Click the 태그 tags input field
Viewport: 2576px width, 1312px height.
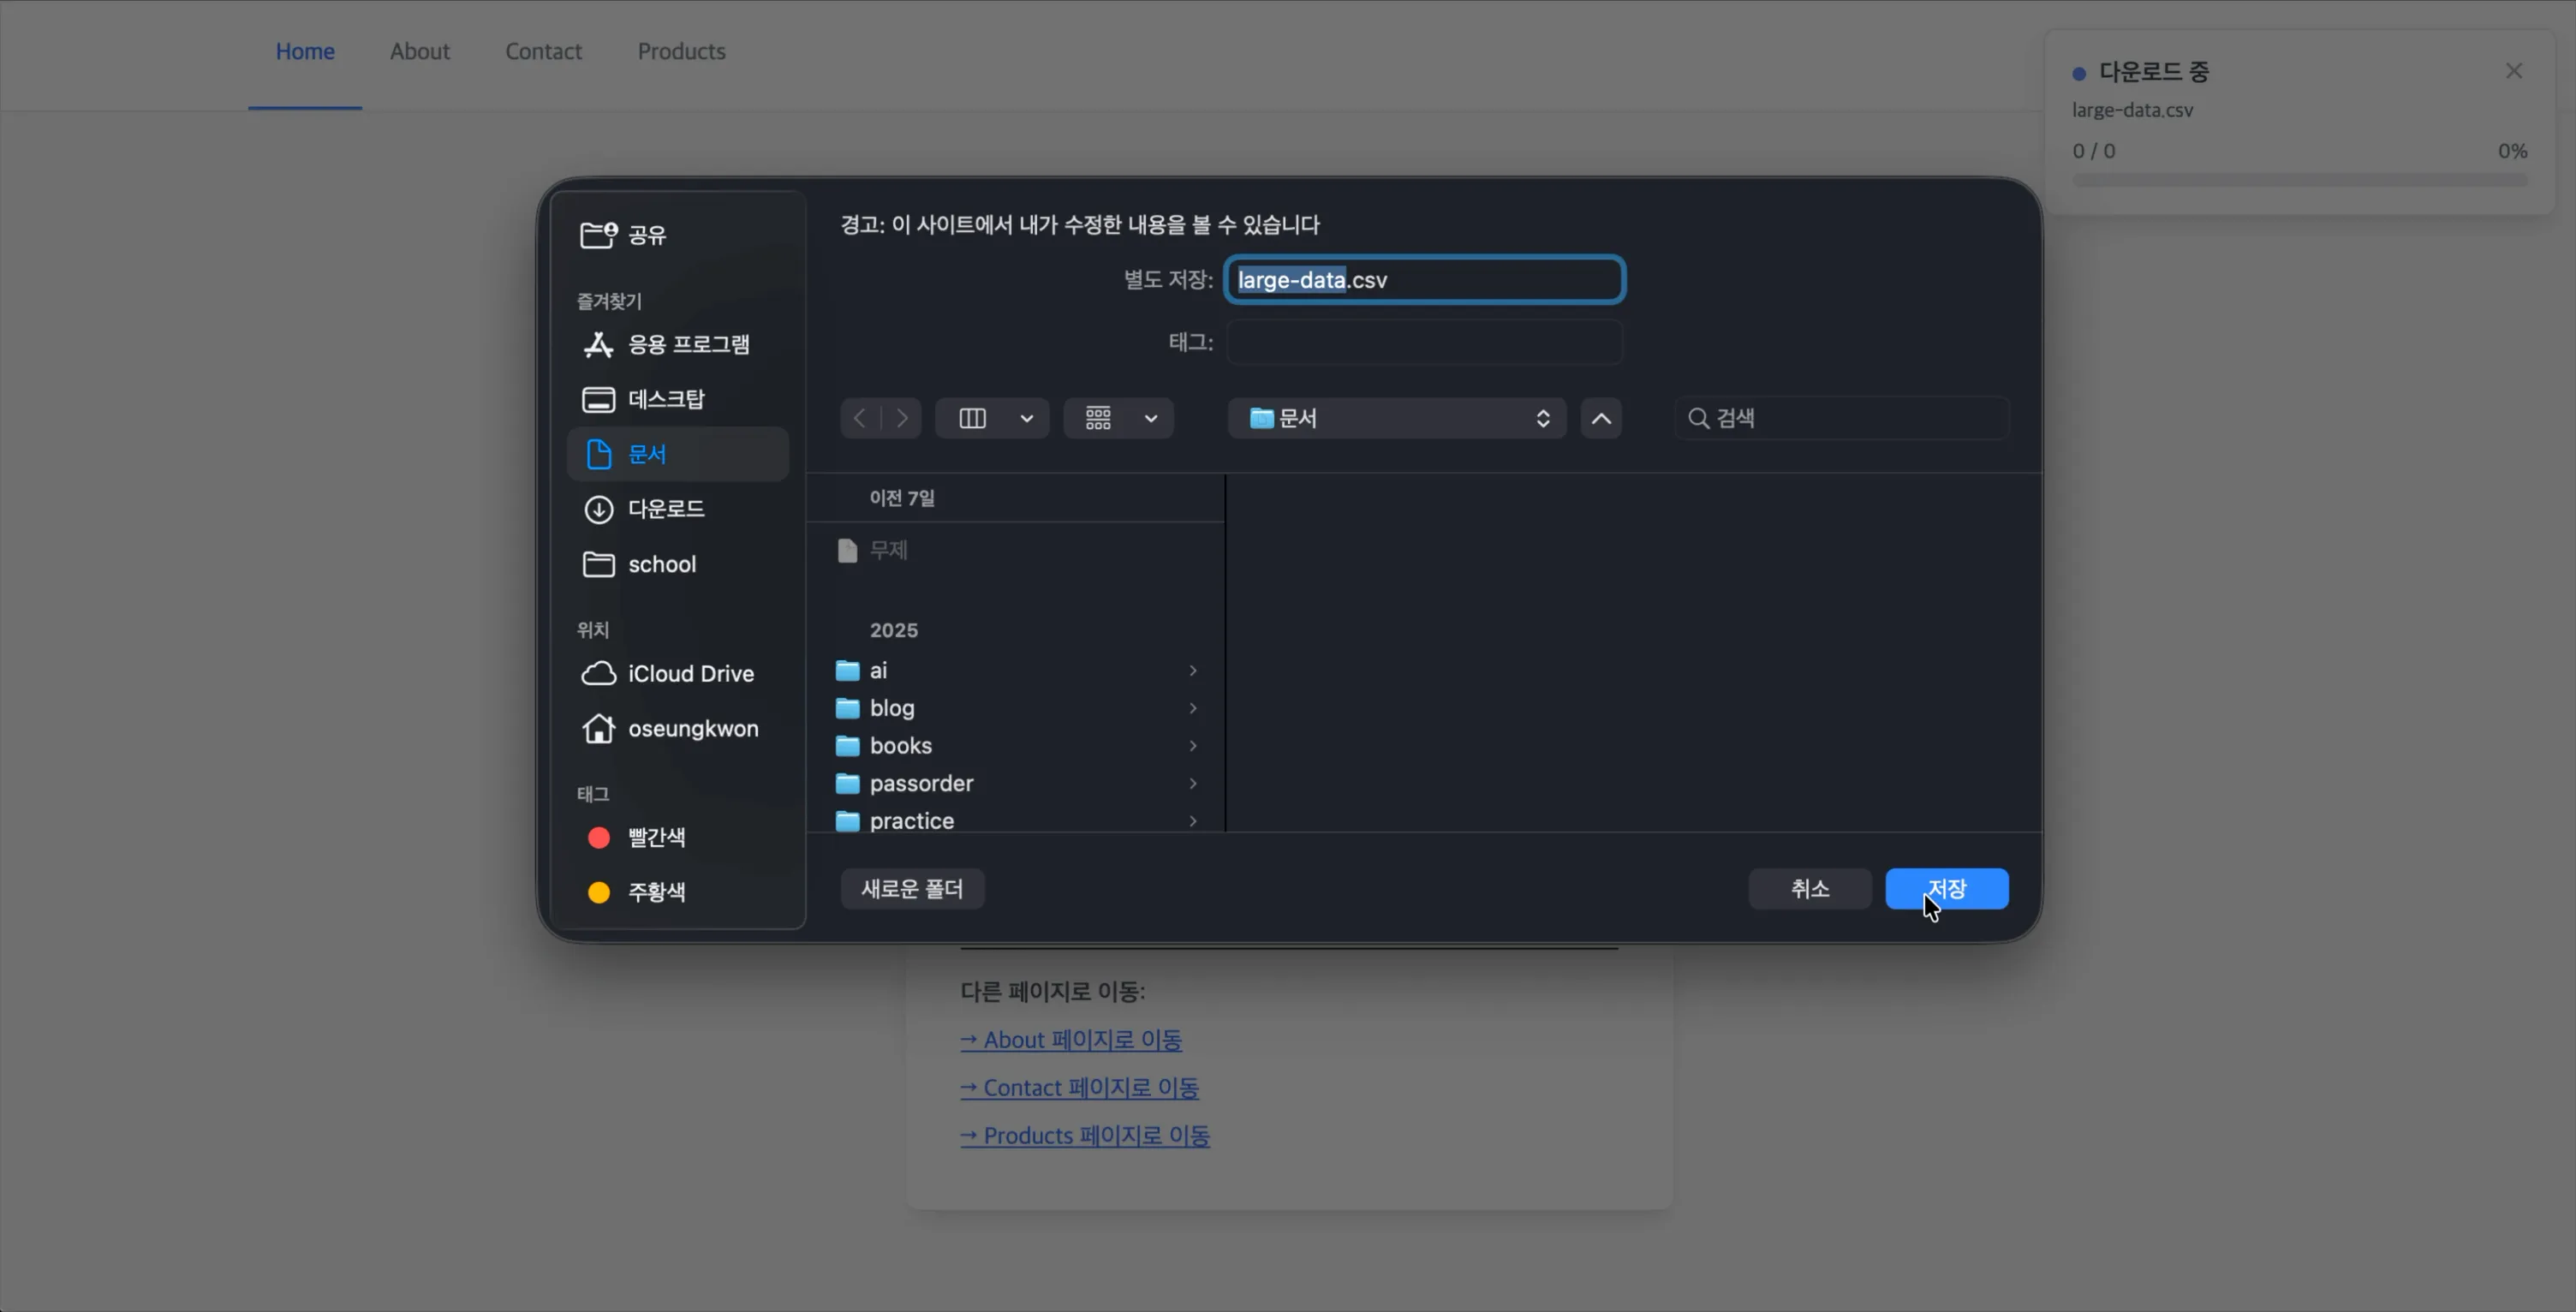coord(1425,343)
